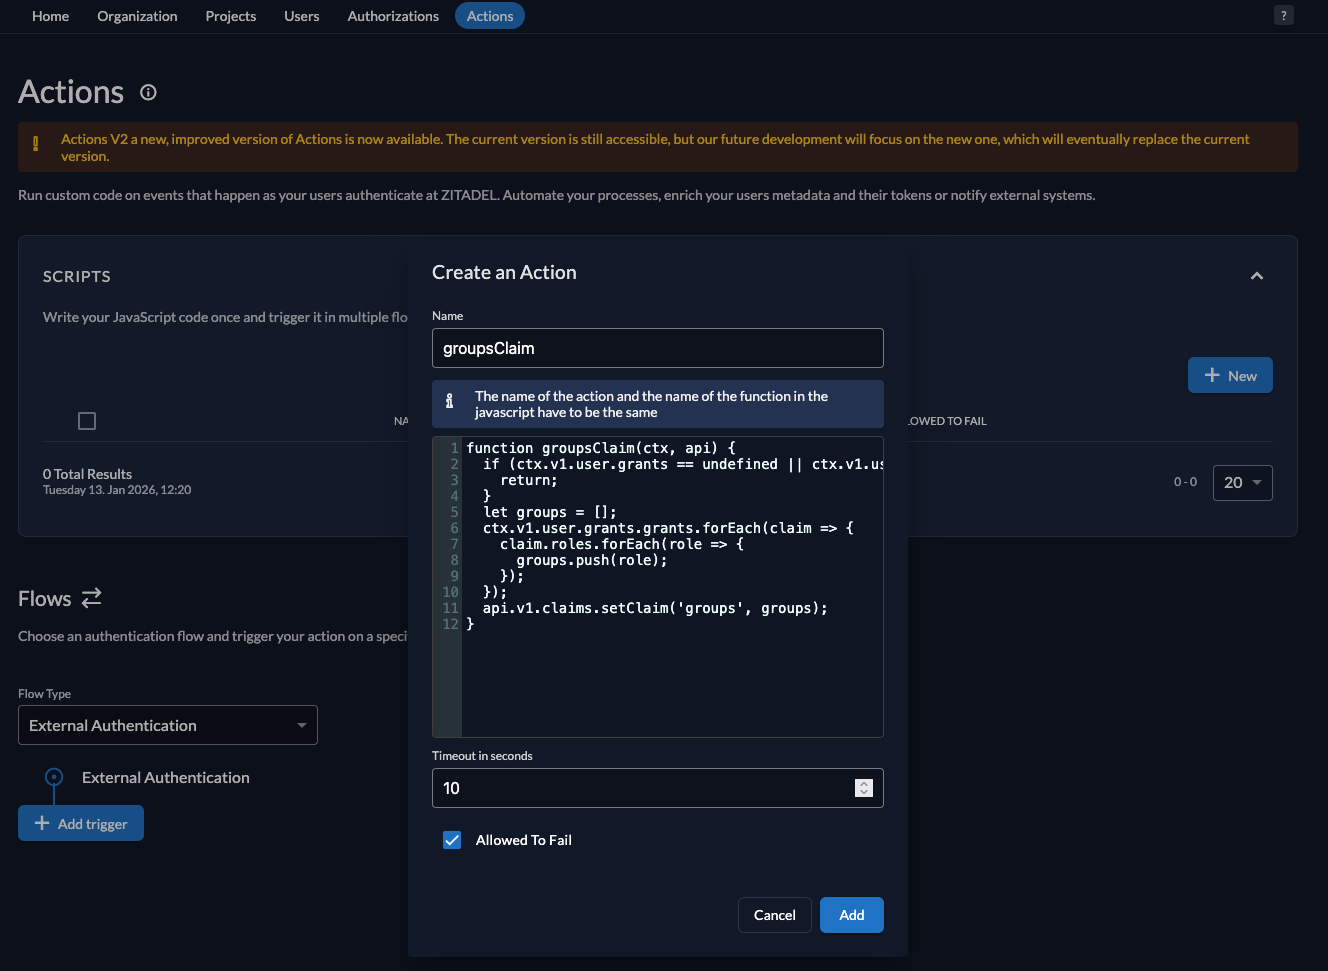Cancel the Create an Action dialog

point(774,915)
